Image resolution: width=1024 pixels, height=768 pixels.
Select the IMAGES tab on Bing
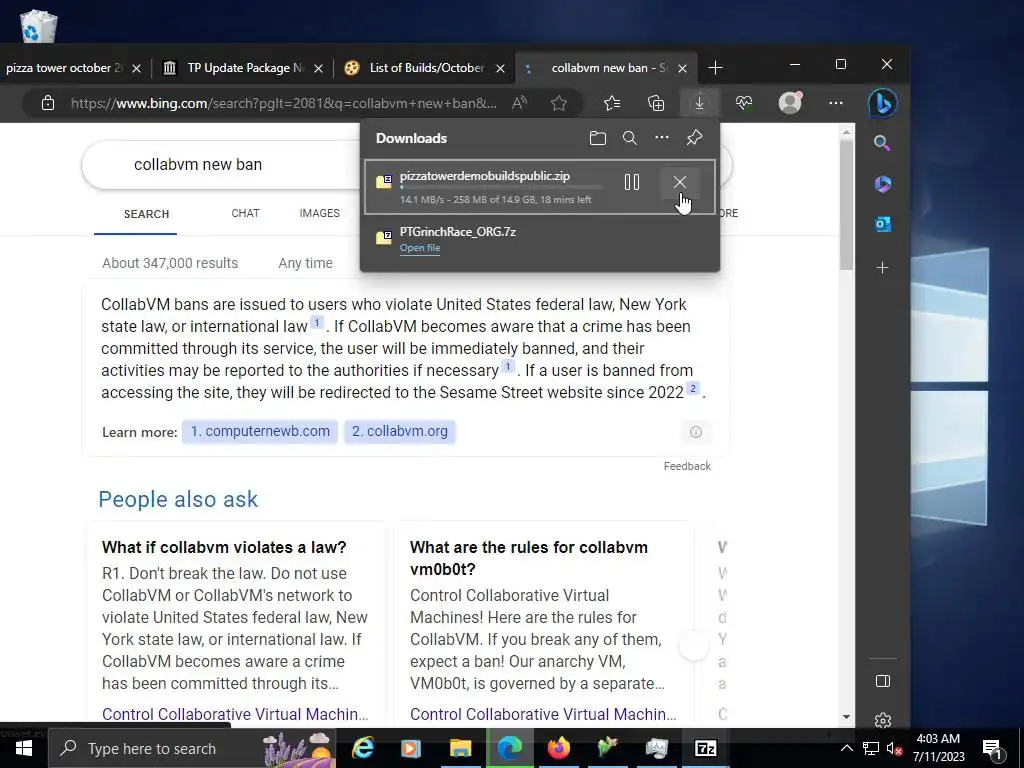[x=319, y=214]
